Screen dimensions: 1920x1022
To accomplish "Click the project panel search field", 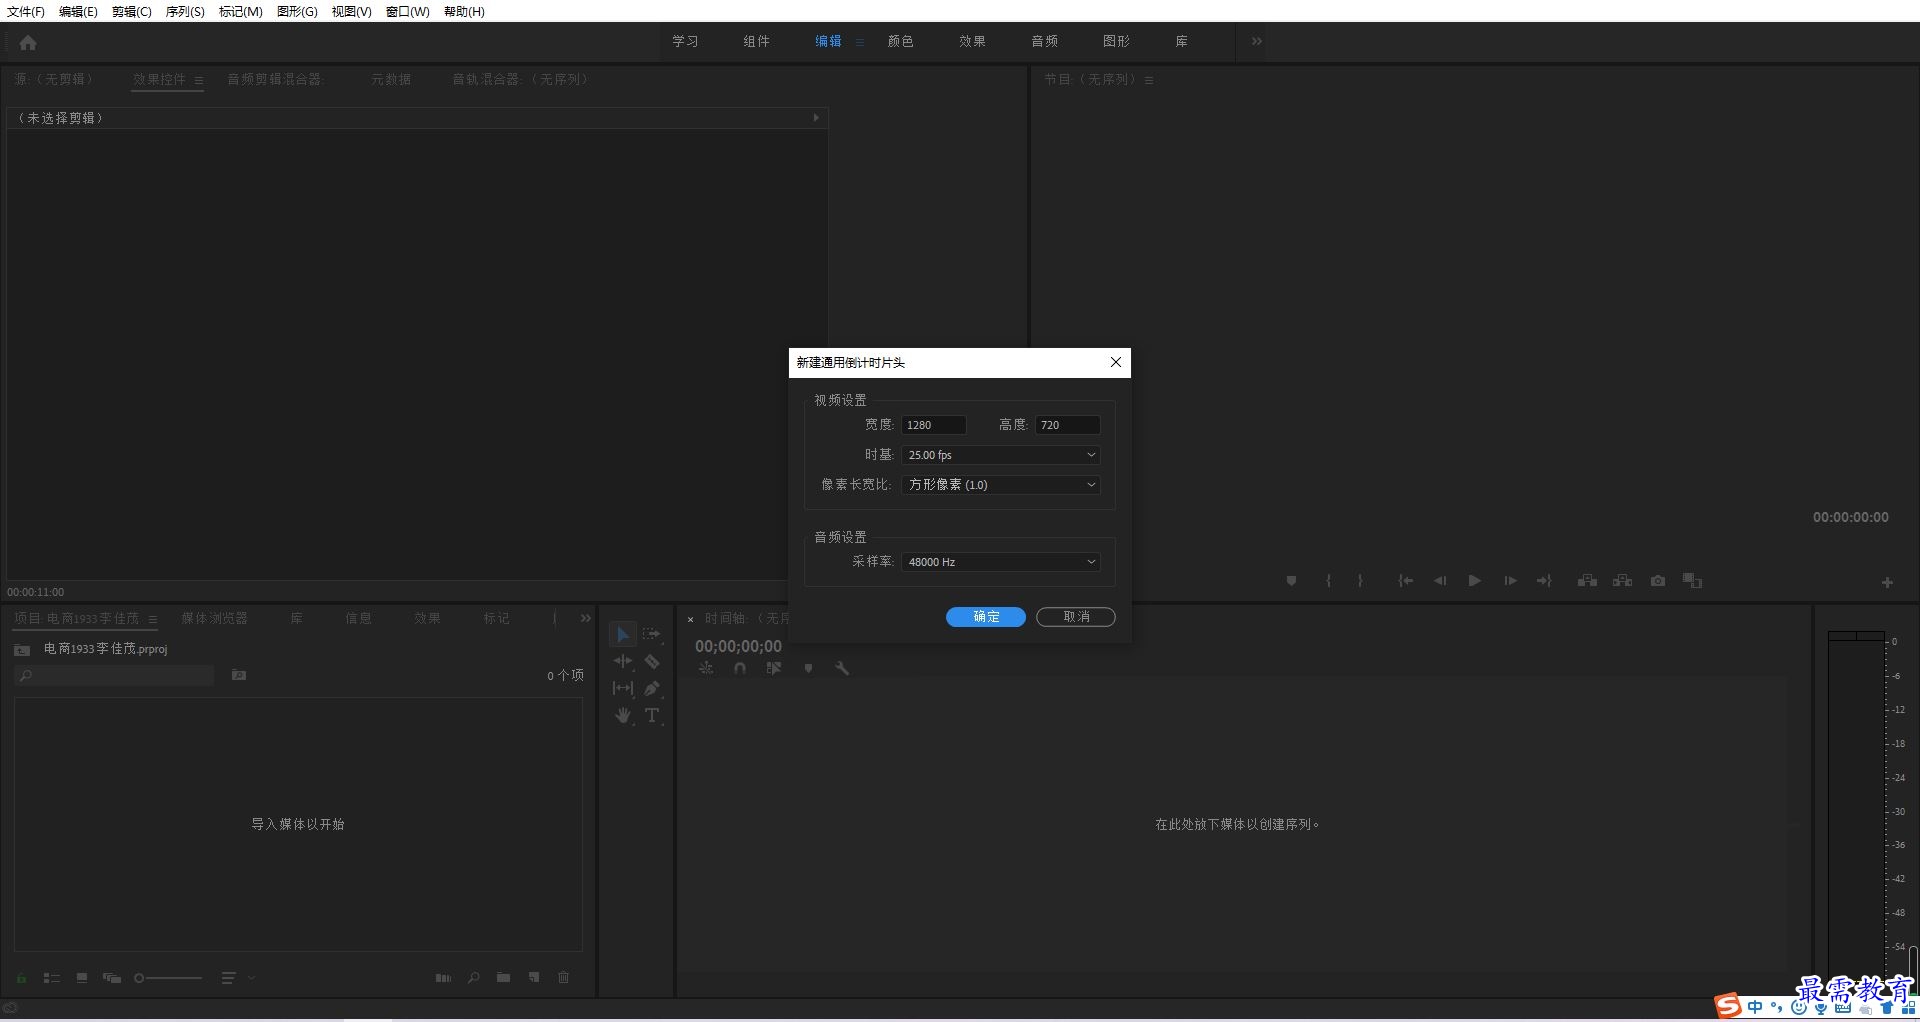I will (115, 676).
